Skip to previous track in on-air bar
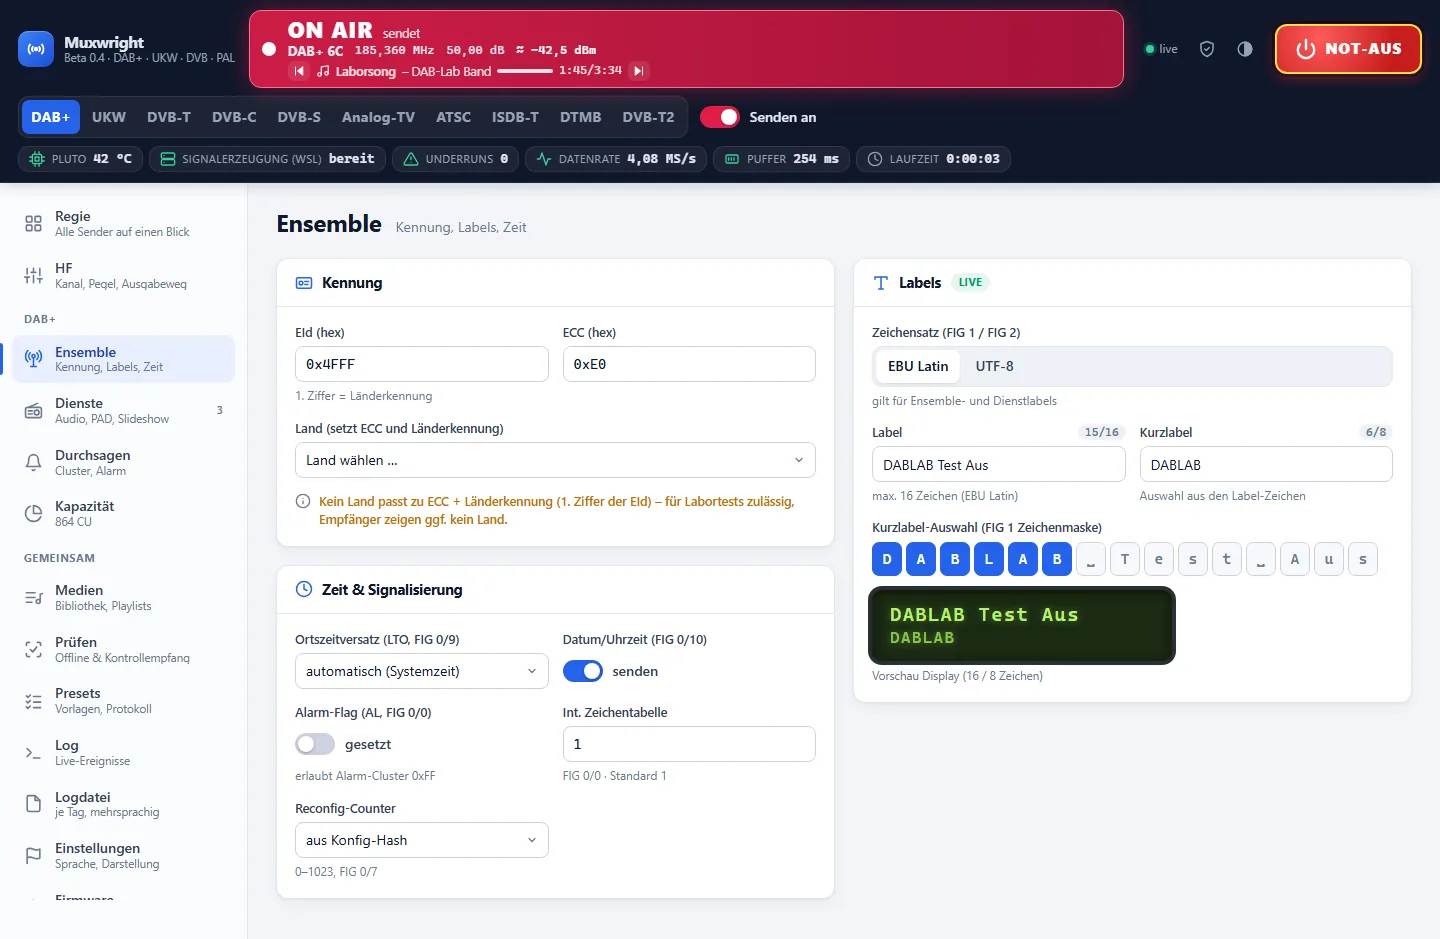1440x939 pixels. click(x=299, y=71)
